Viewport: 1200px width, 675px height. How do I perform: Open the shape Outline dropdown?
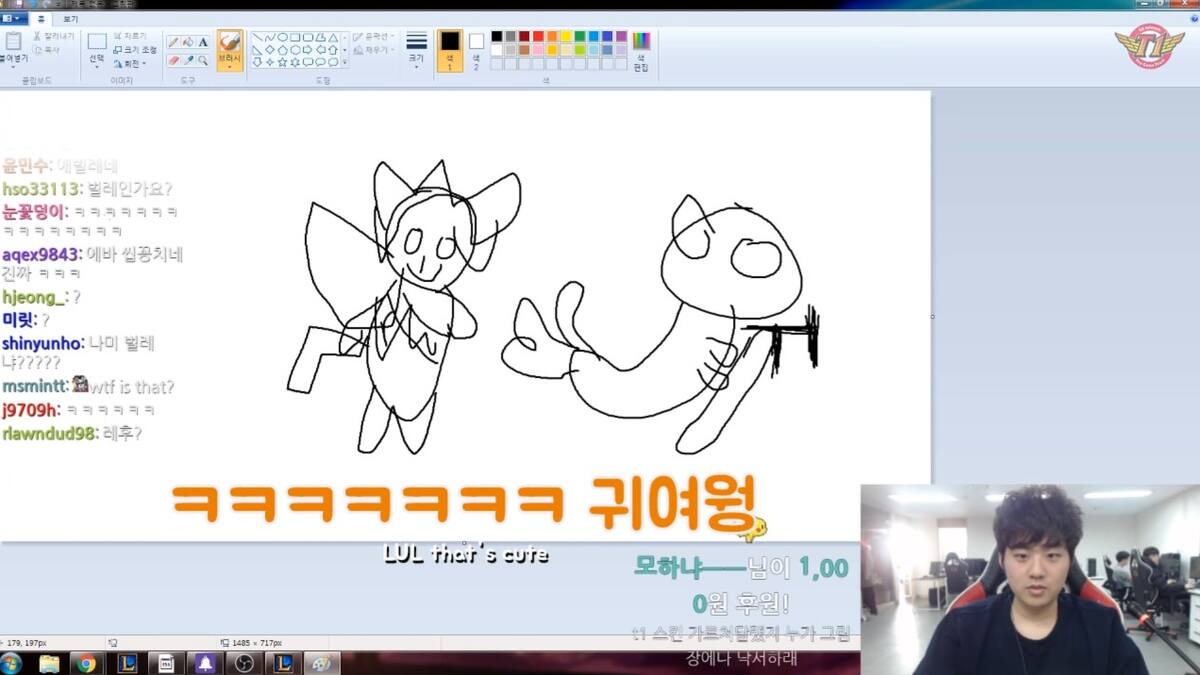click(373, 36)
